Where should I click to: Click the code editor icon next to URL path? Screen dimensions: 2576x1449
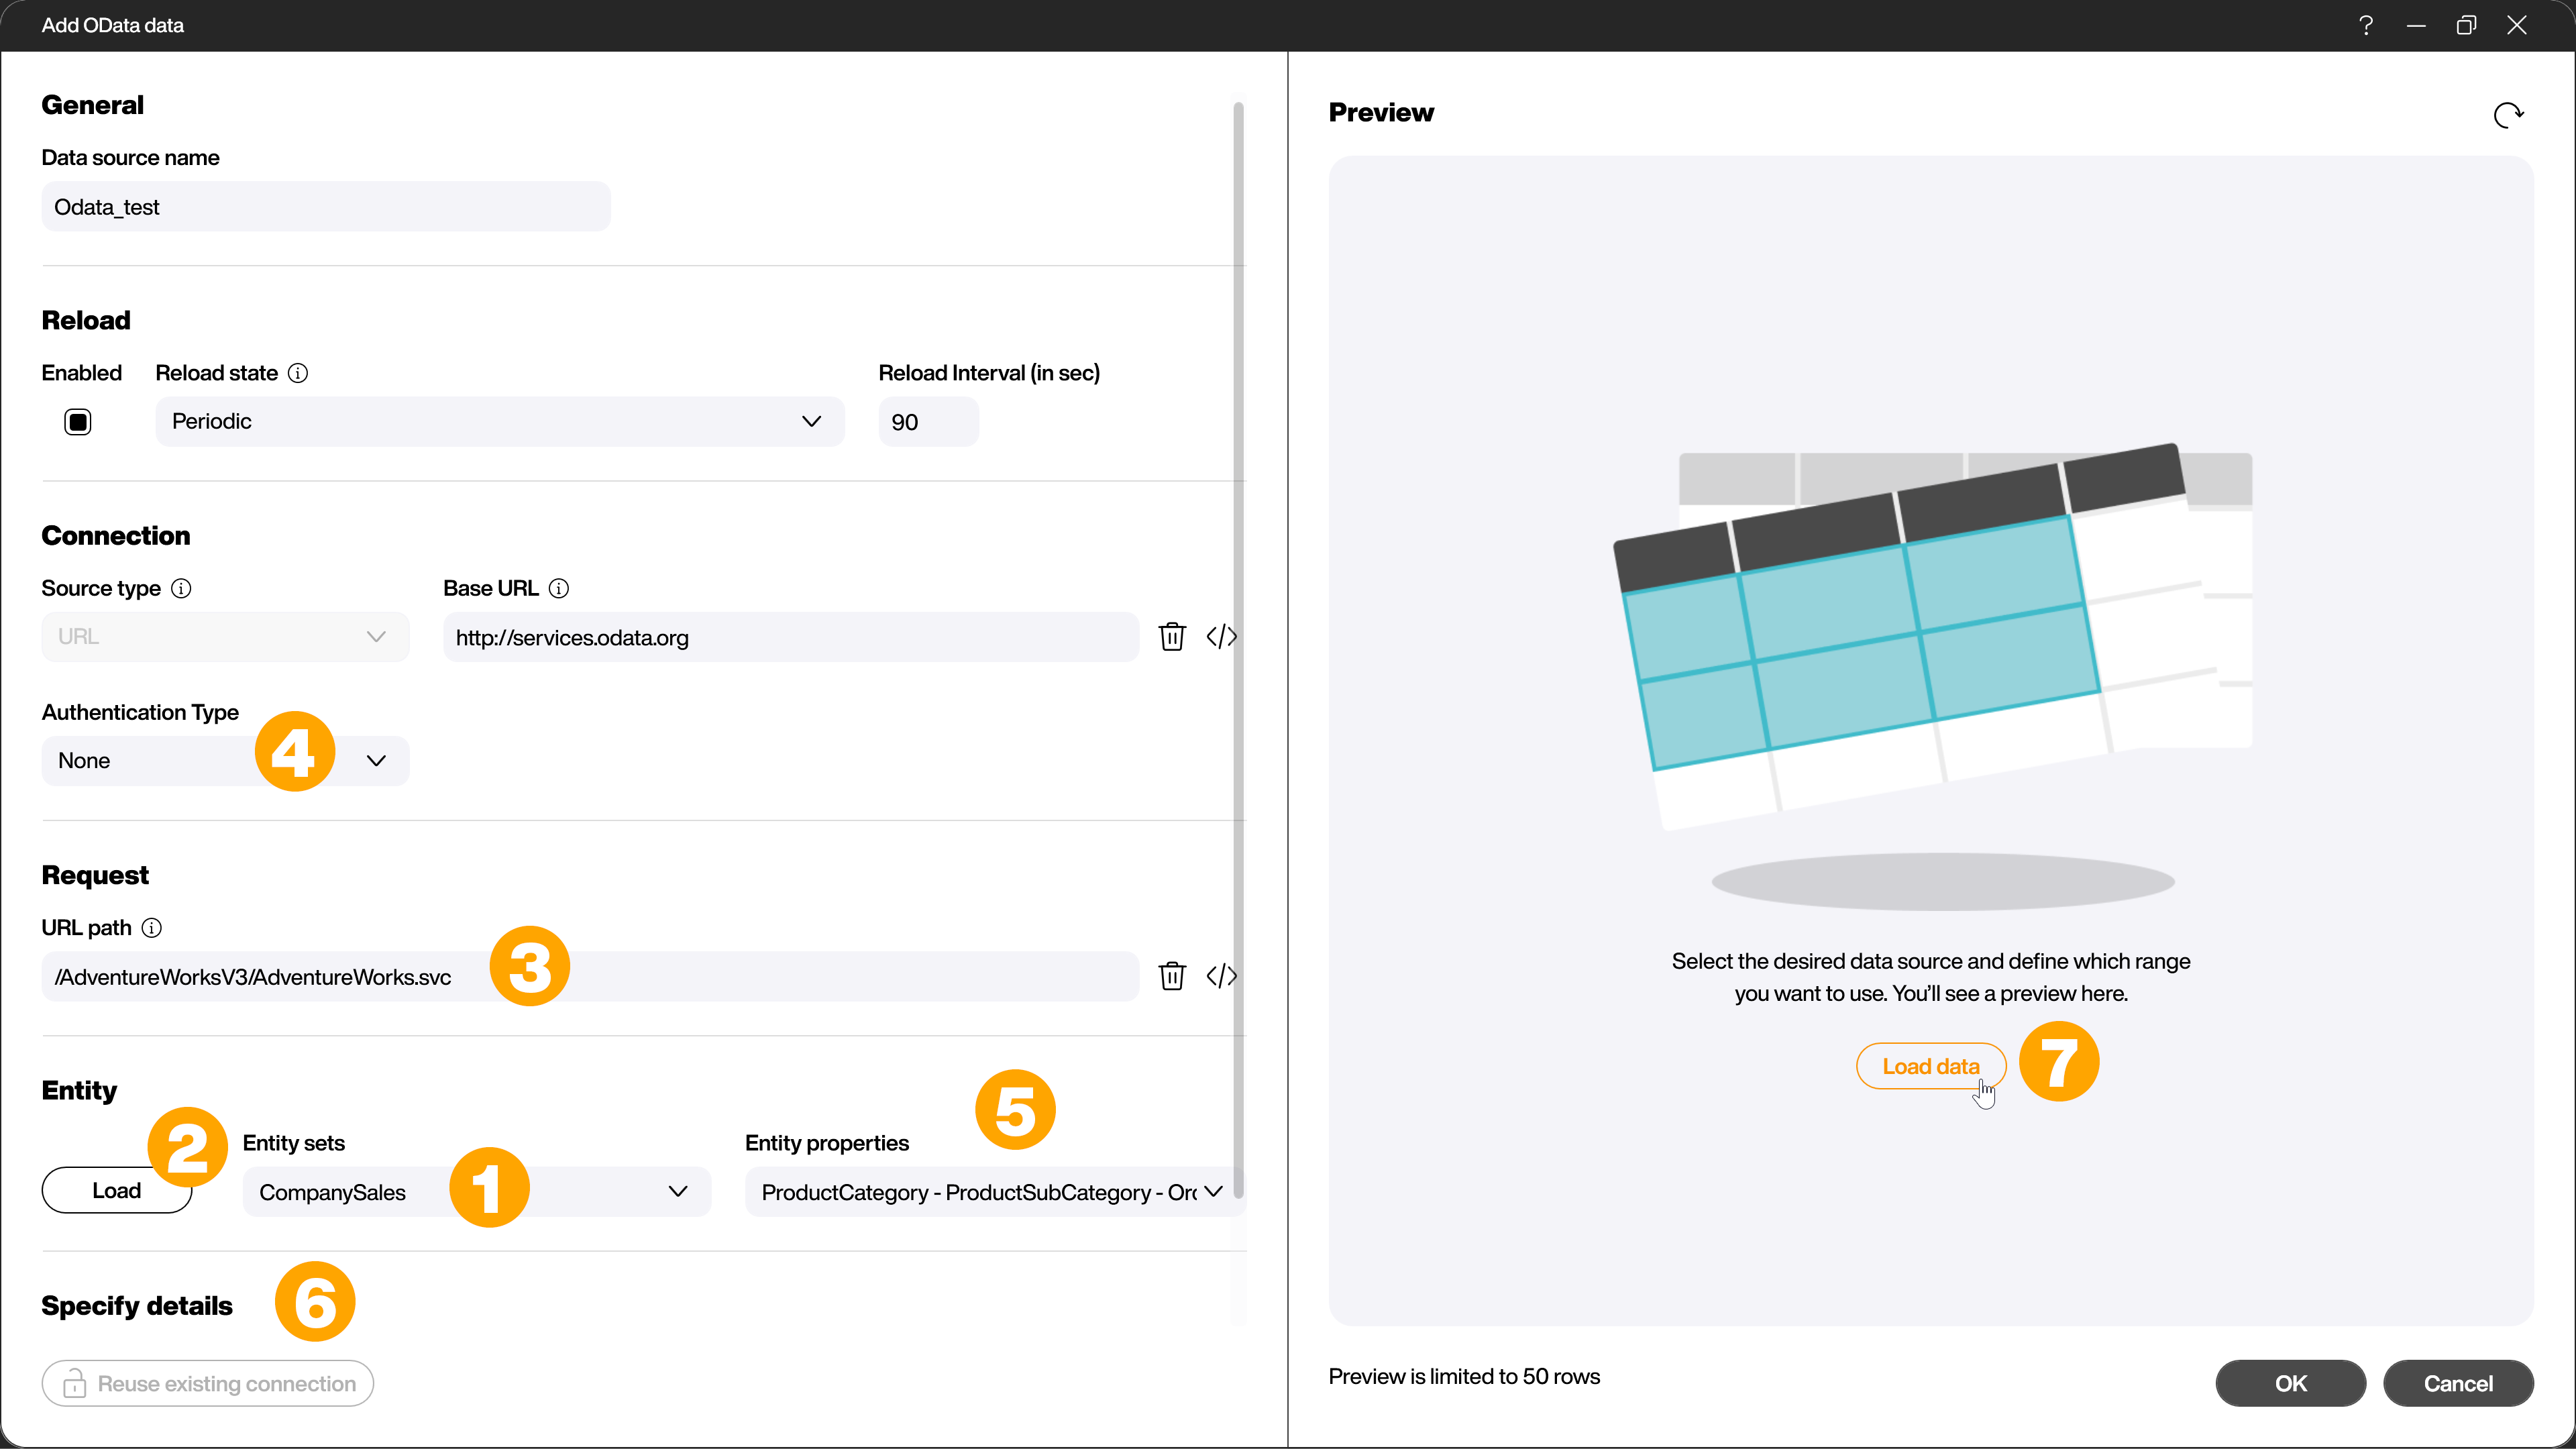pos(1222,975)
